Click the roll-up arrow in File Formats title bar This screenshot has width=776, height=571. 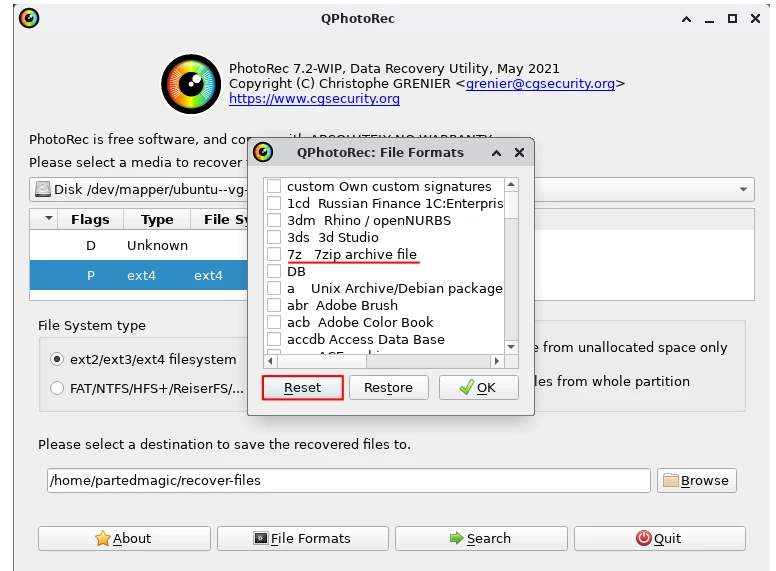click(x=497, y=153)
